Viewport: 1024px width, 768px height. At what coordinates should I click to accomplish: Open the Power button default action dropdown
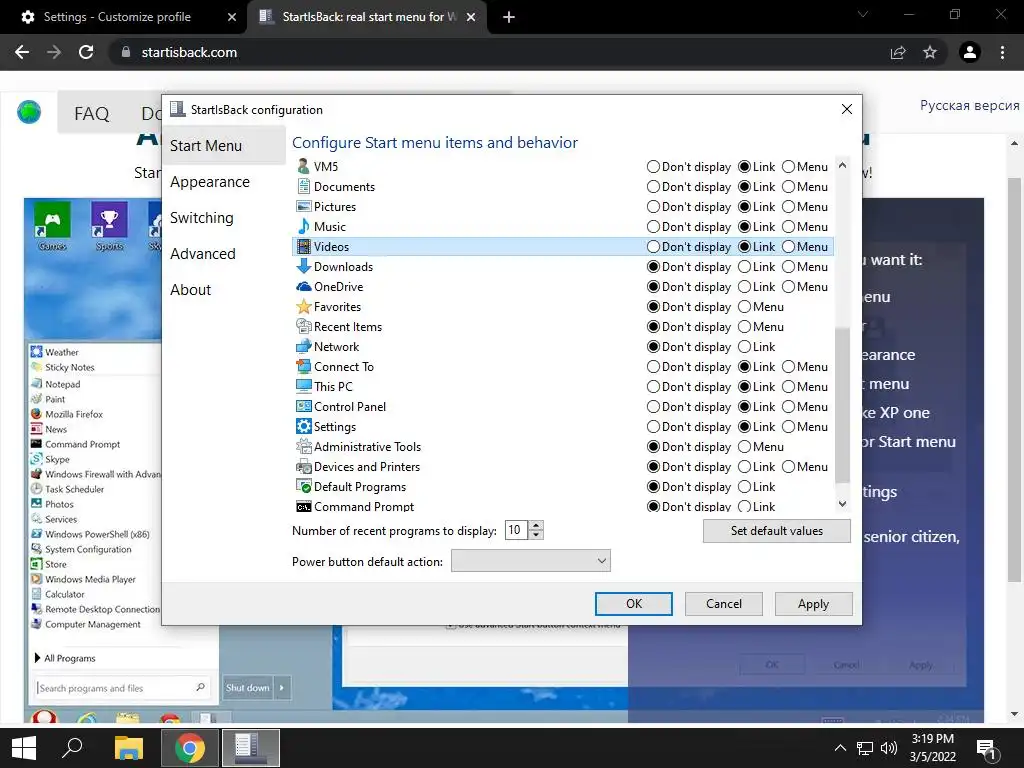coord(531,561)
